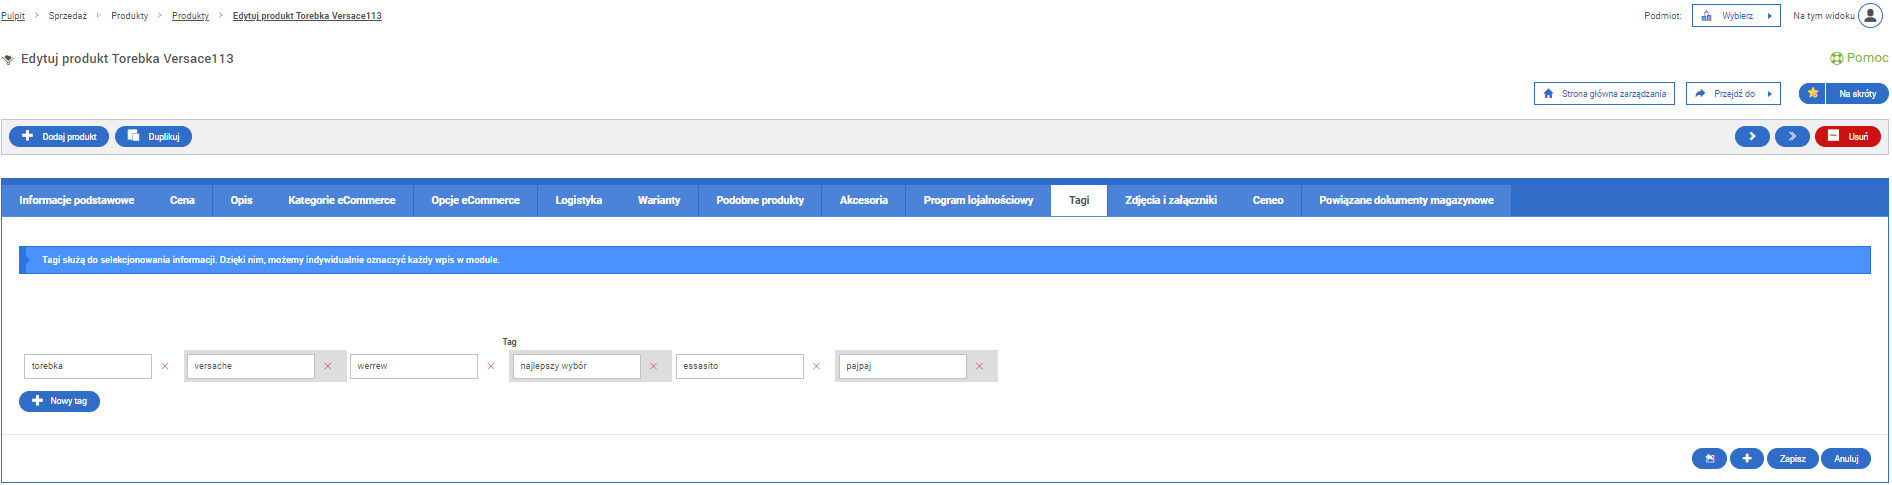
Task: Click the 'essasito' tag input field
Action: [x=739, y=367]
